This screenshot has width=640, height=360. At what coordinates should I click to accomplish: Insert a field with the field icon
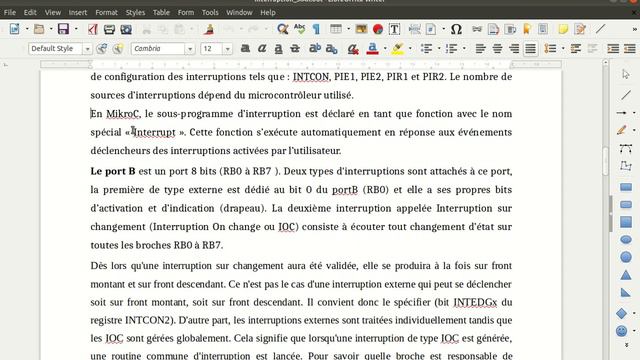(431, 29)
